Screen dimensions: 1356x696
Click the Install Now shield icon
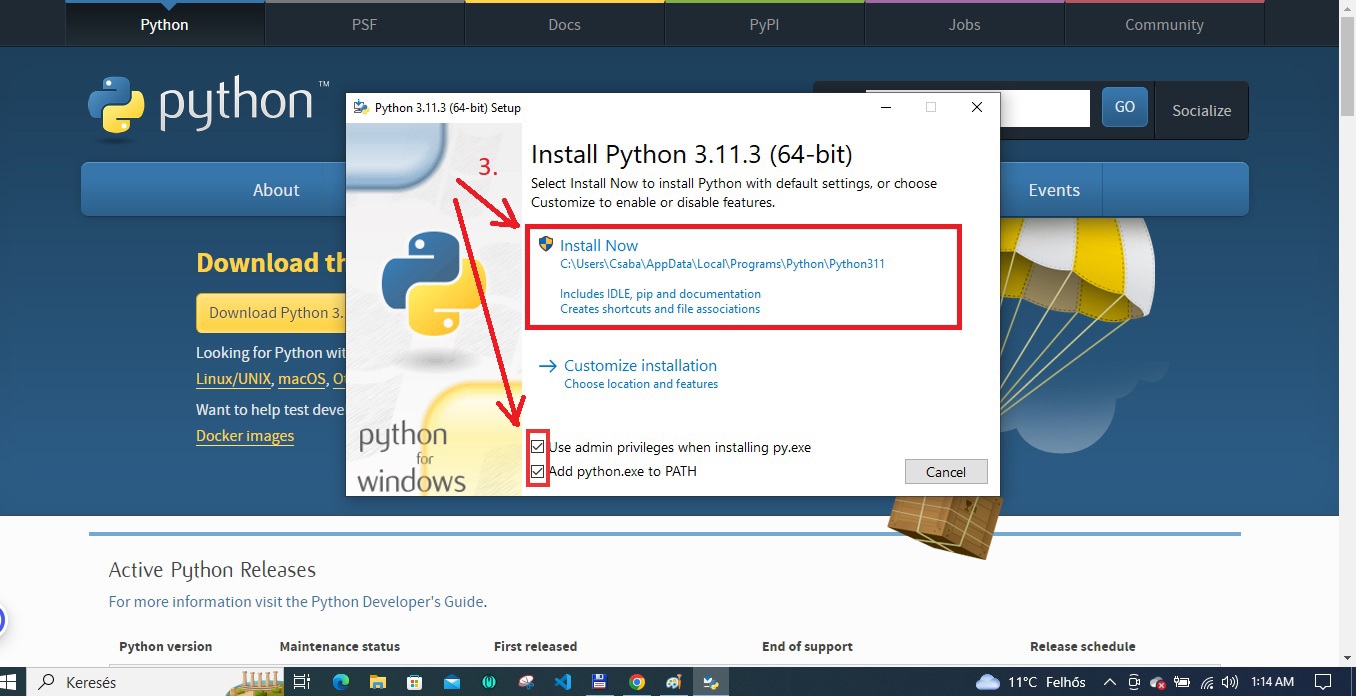click(x=545, y=243)
